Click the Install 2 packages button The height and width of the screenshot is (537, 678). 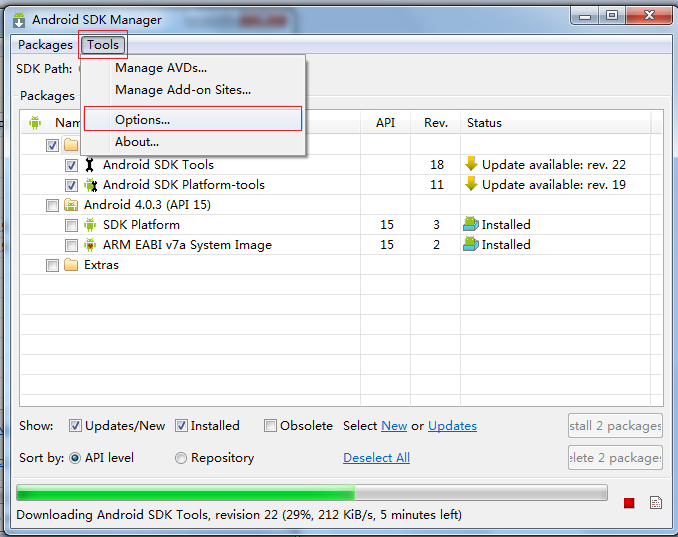pos(615,426)
